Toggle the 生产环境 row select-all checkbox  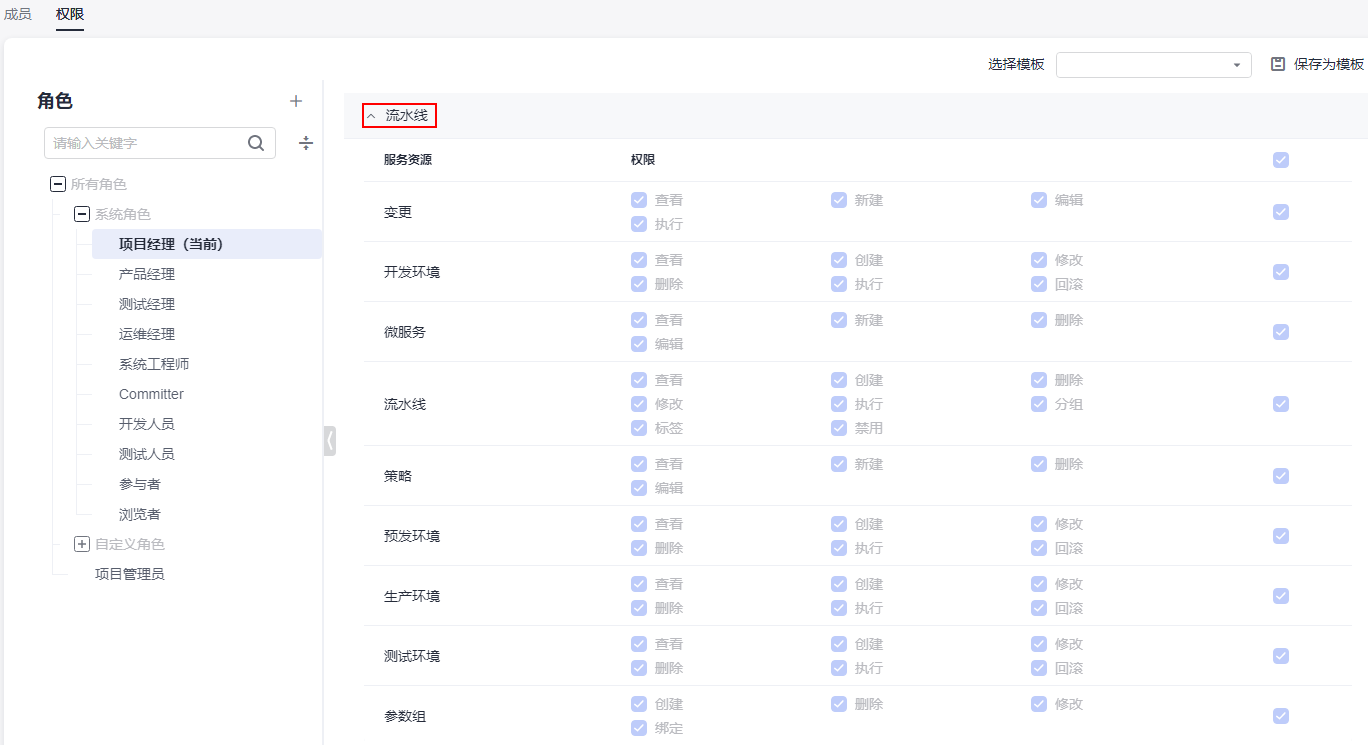coord(1281,596)
